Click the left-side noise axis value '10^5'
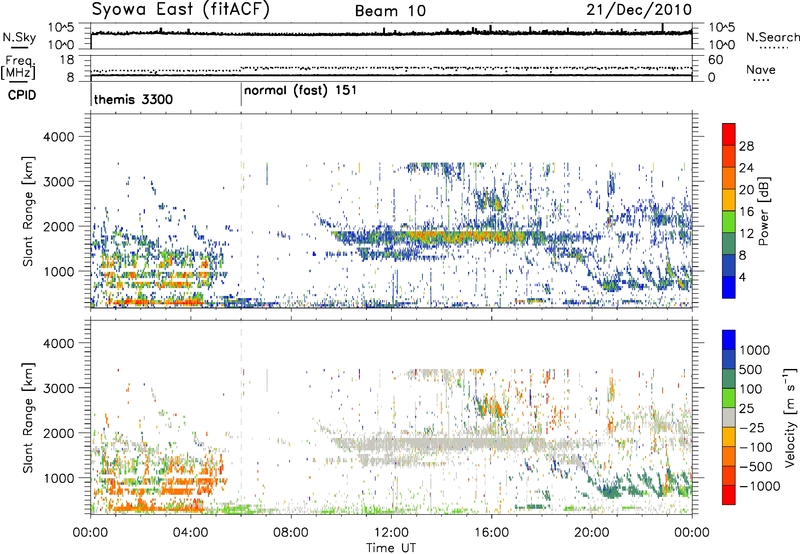Image resolution: width=800 pixels, height=554 pixels. (x=61, y=28)
